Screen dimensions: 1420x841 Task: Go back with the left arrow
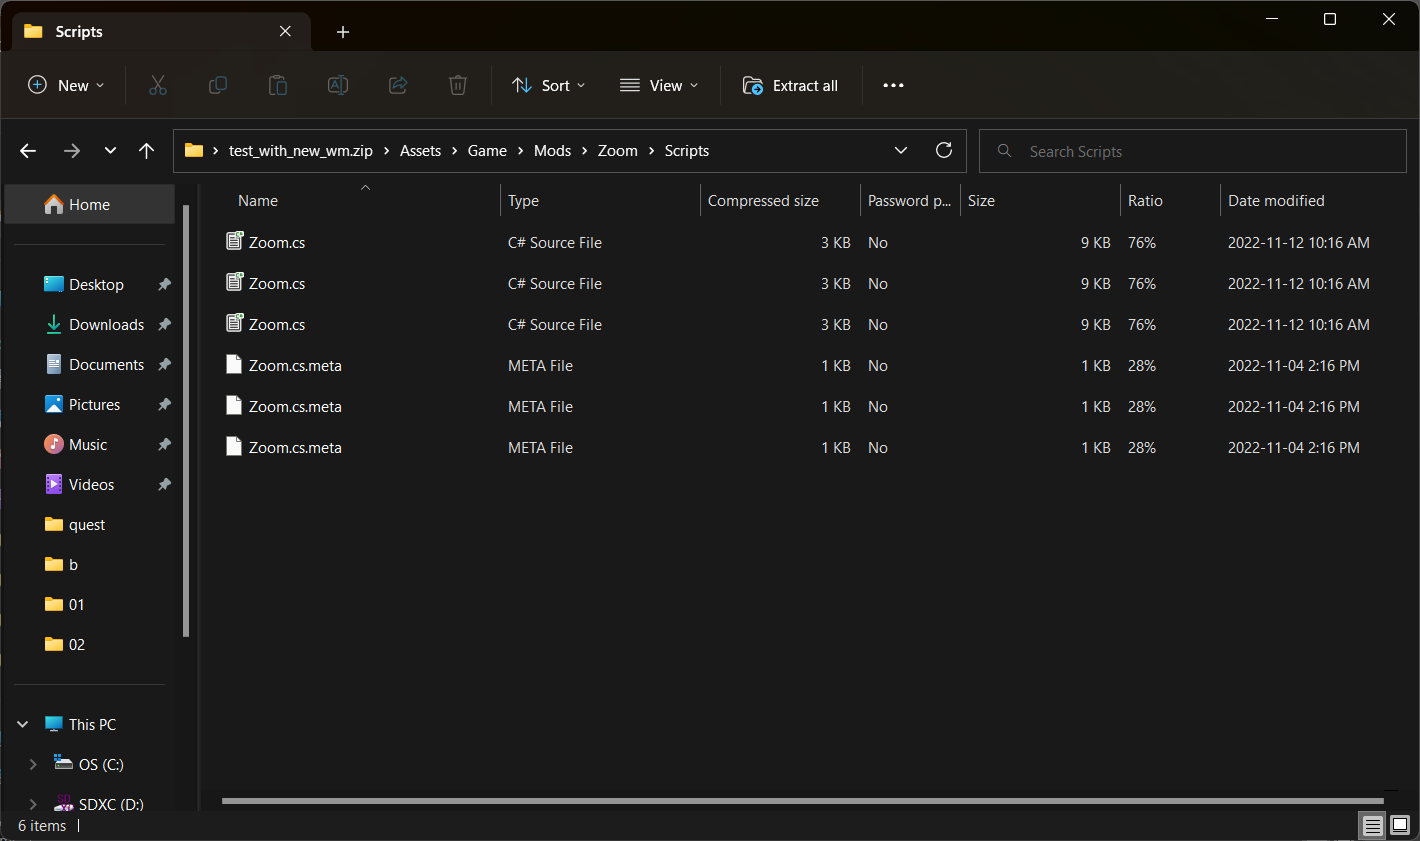[28, 151]
